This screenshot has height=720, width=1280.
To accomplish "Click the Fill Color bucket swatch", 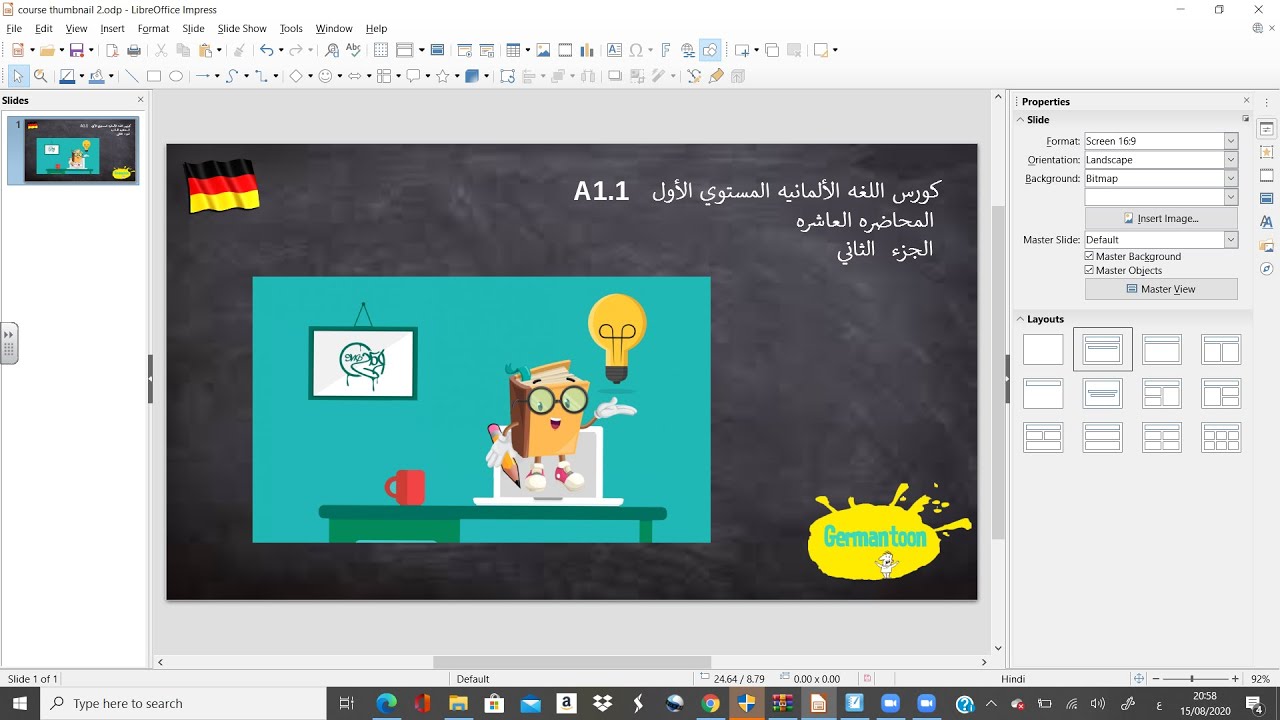I will click(x=96, y=76).
